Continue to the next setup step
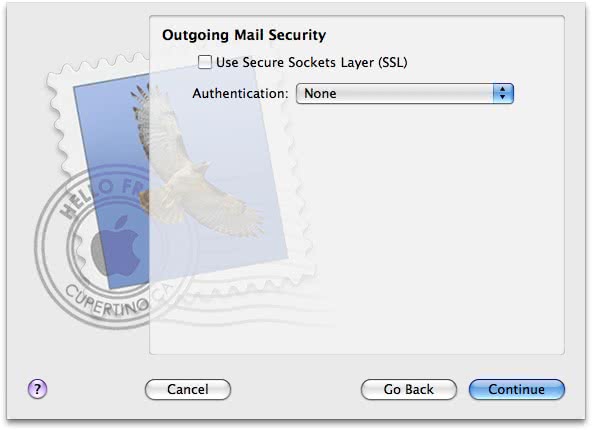 516,389
